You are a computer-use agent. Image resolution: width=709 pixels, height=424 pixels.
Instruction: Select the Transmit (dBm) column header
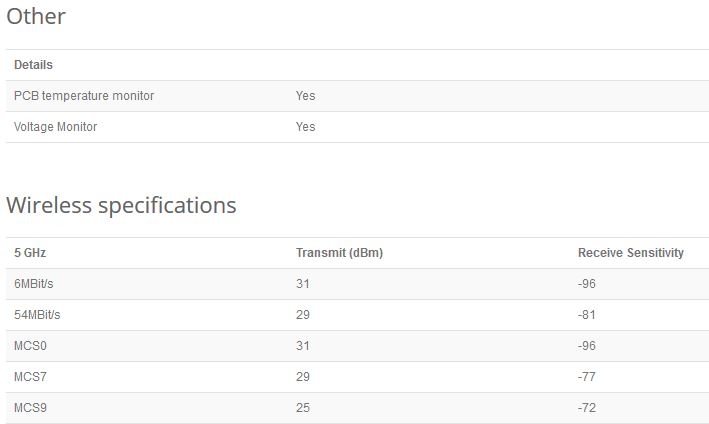click(x=340, y=253)
